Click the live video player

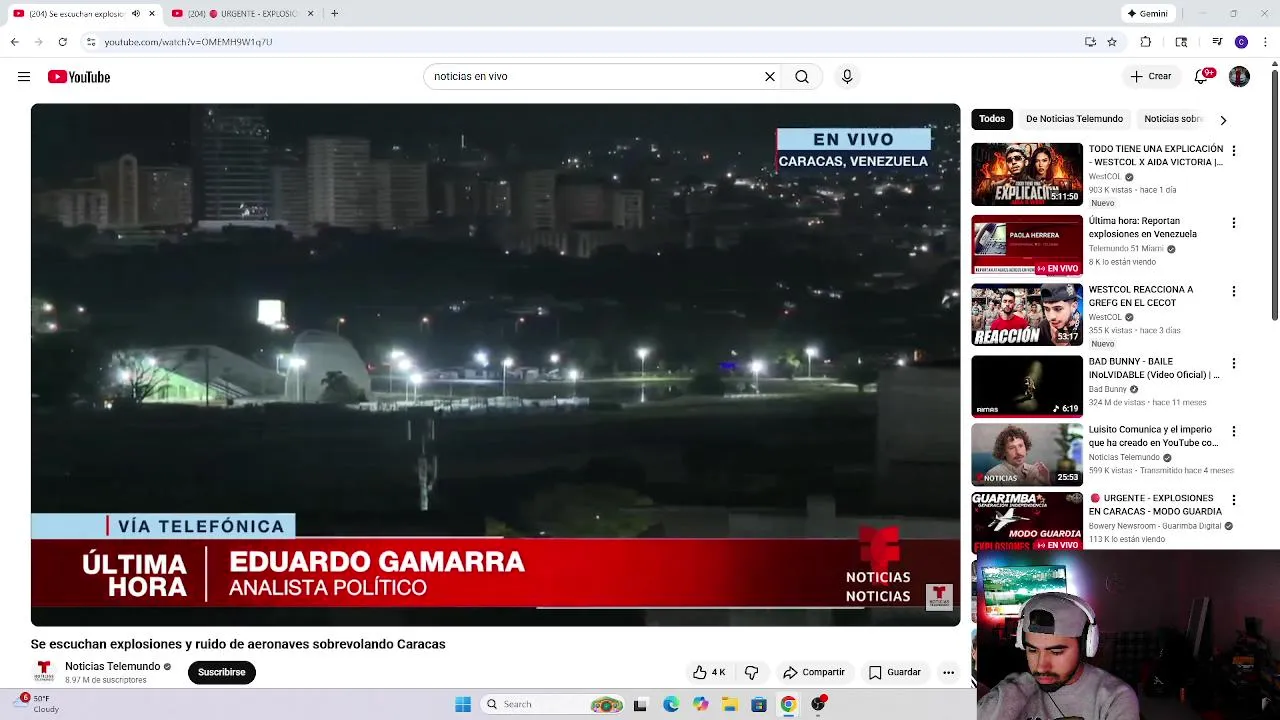coord(495,365)
